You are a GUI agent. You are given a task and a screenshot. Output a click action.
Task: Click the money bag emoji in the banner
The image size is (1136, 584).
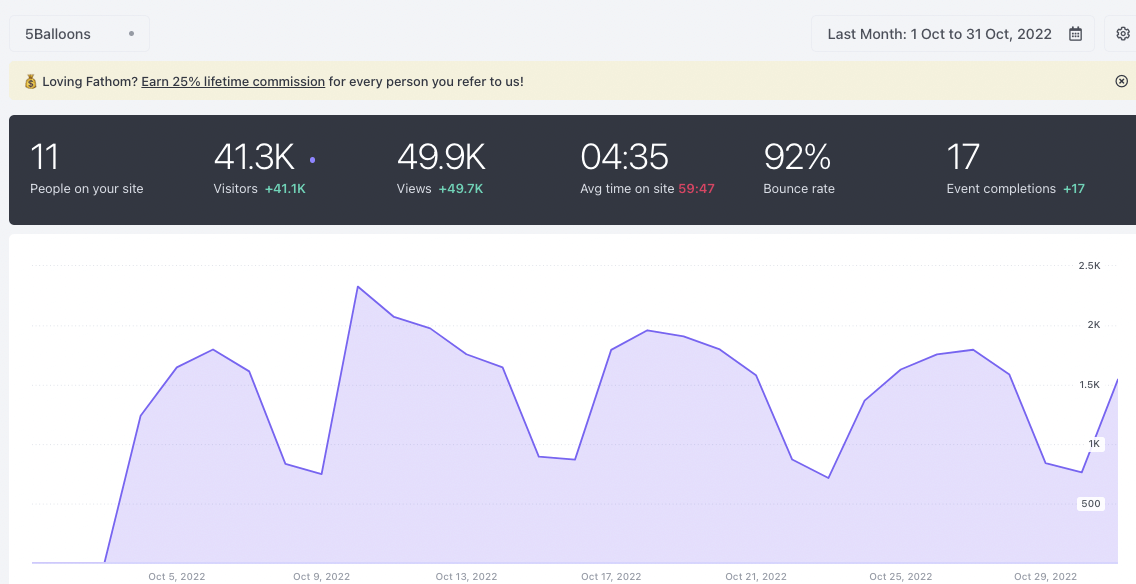[x=29, y=81]
